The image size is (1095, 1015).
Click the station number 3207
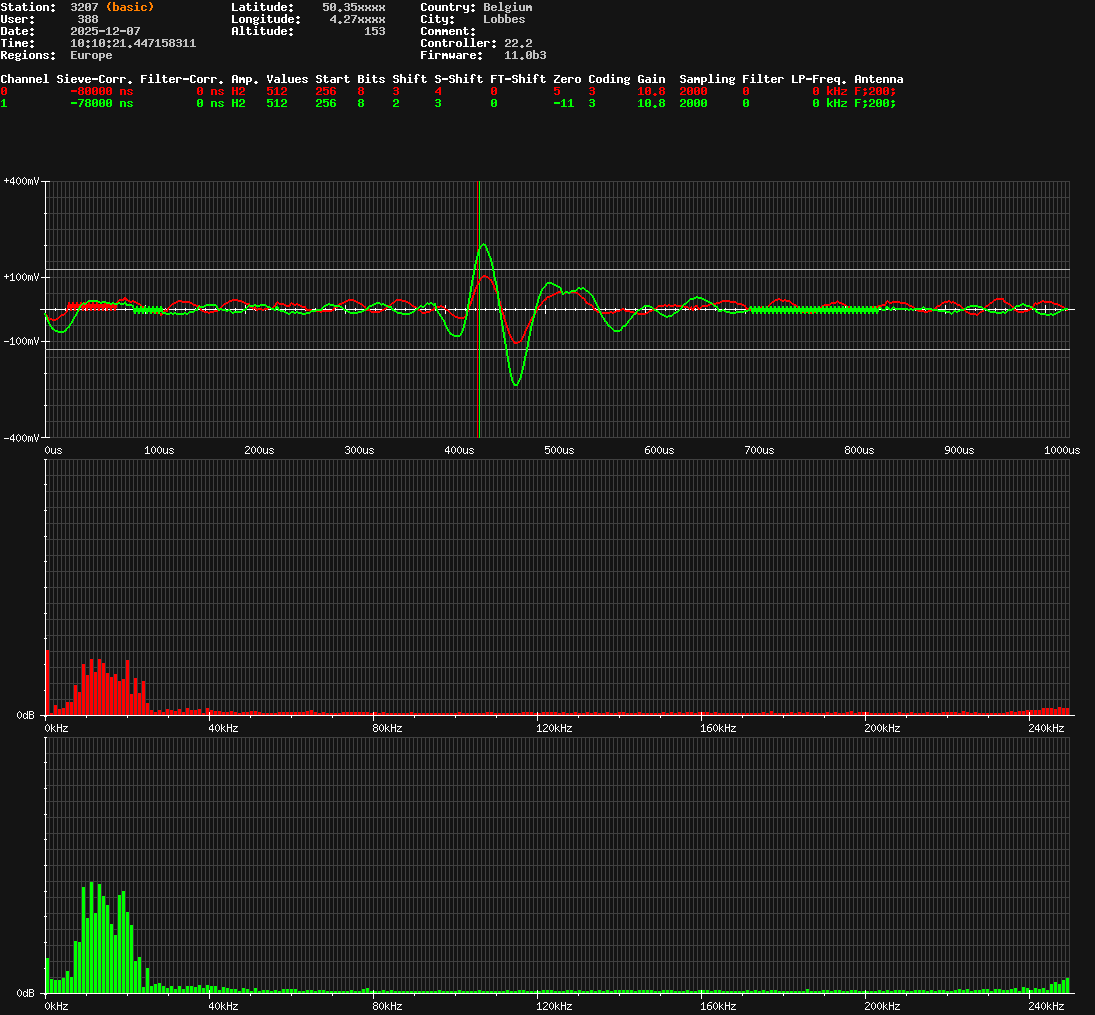pos(84,7)
